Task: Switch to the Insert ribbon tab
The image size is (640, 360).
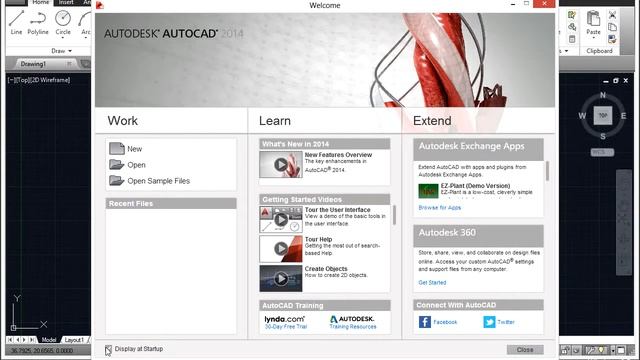Action: point(66,2)
